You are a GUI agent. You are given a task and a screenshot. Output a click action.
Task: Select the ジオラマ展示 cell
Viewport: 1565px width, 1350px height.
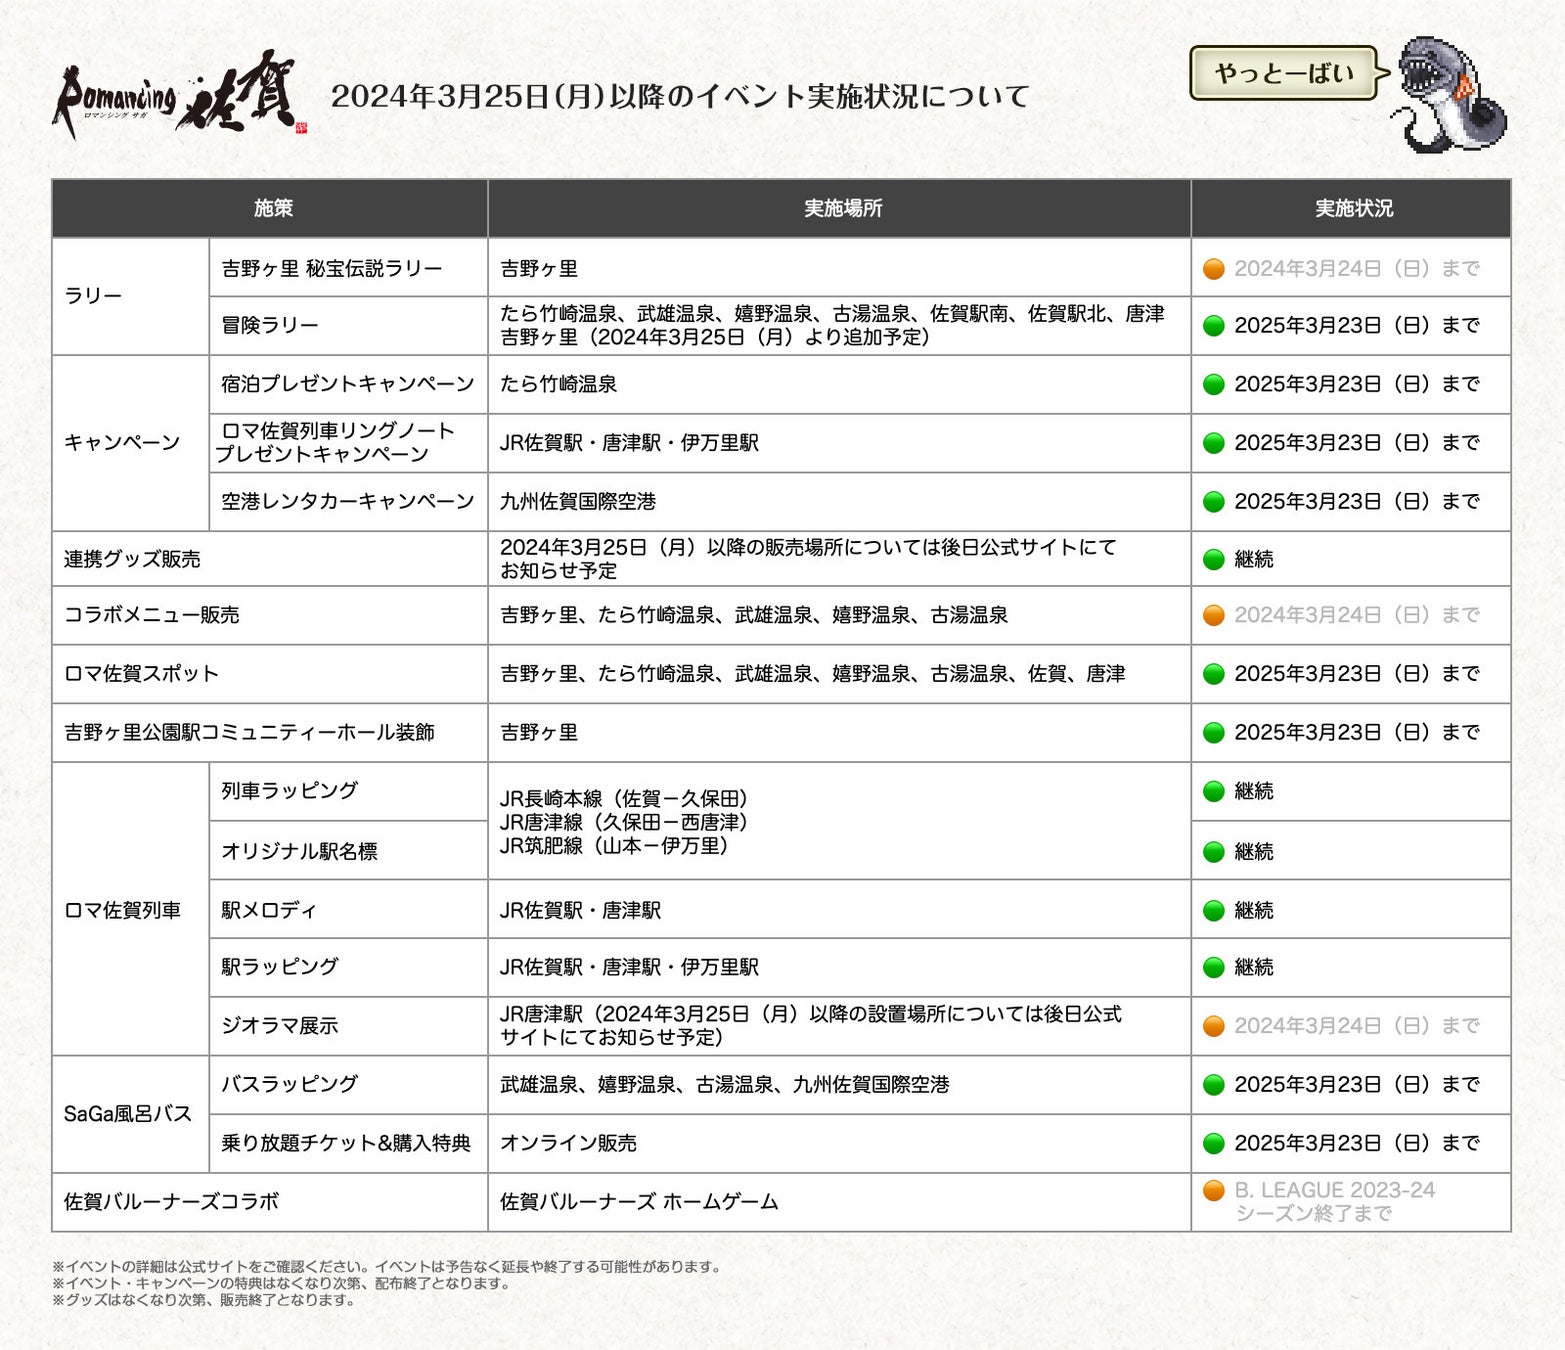tap(348, 1026)
